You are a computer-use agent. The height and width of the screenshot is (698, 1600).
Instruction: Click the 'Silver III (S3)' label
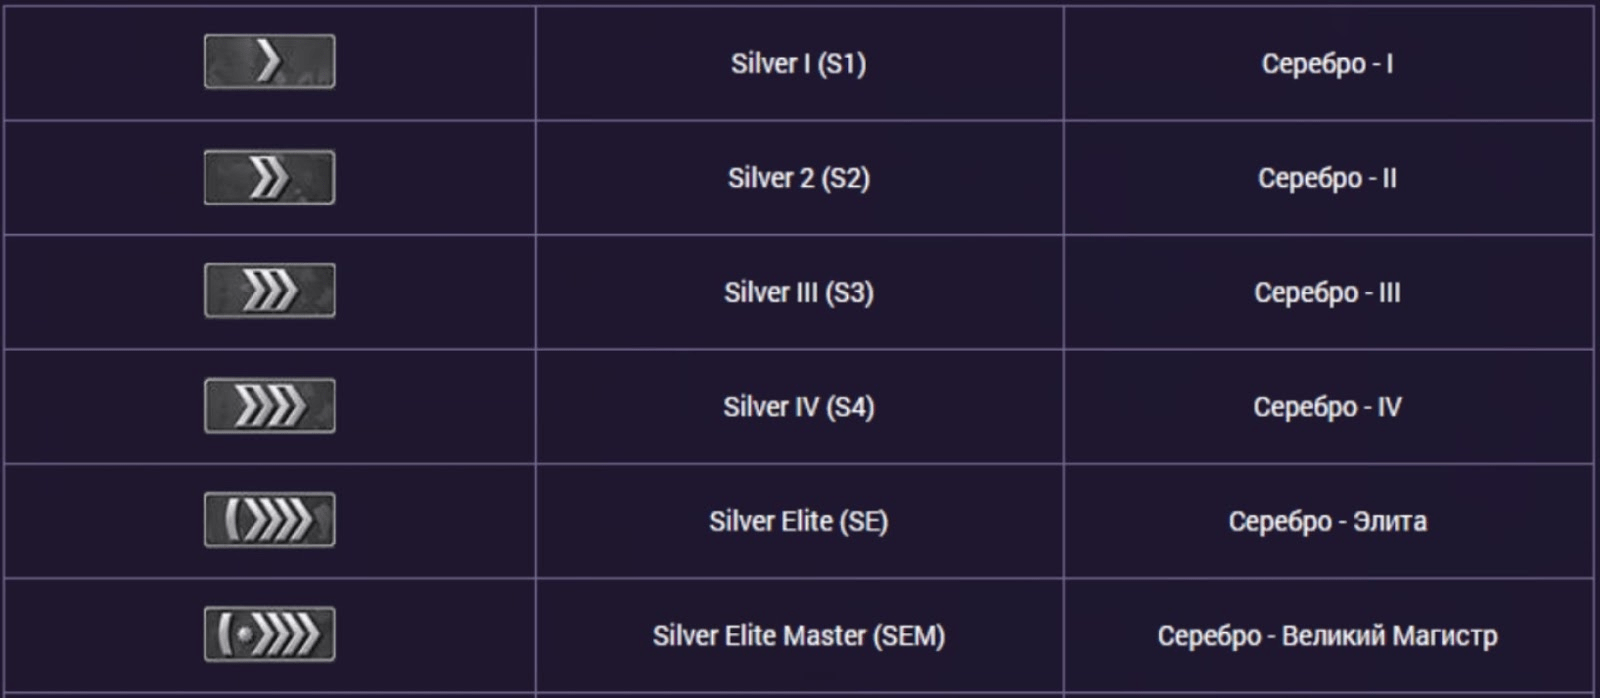pos(799,293)
